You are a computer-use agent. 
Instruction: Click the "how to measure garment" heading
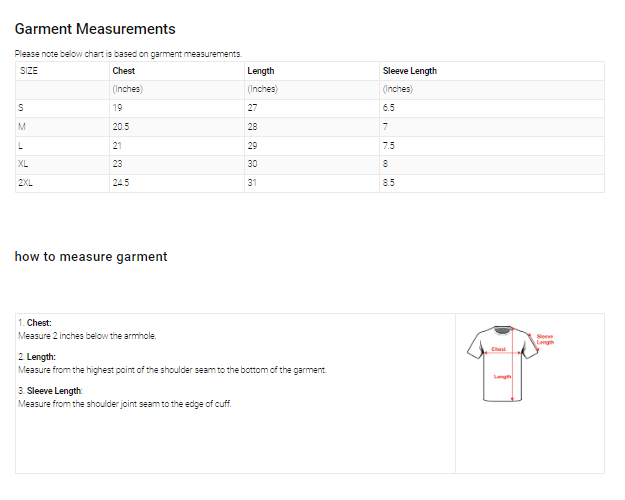tap(91, 257)
